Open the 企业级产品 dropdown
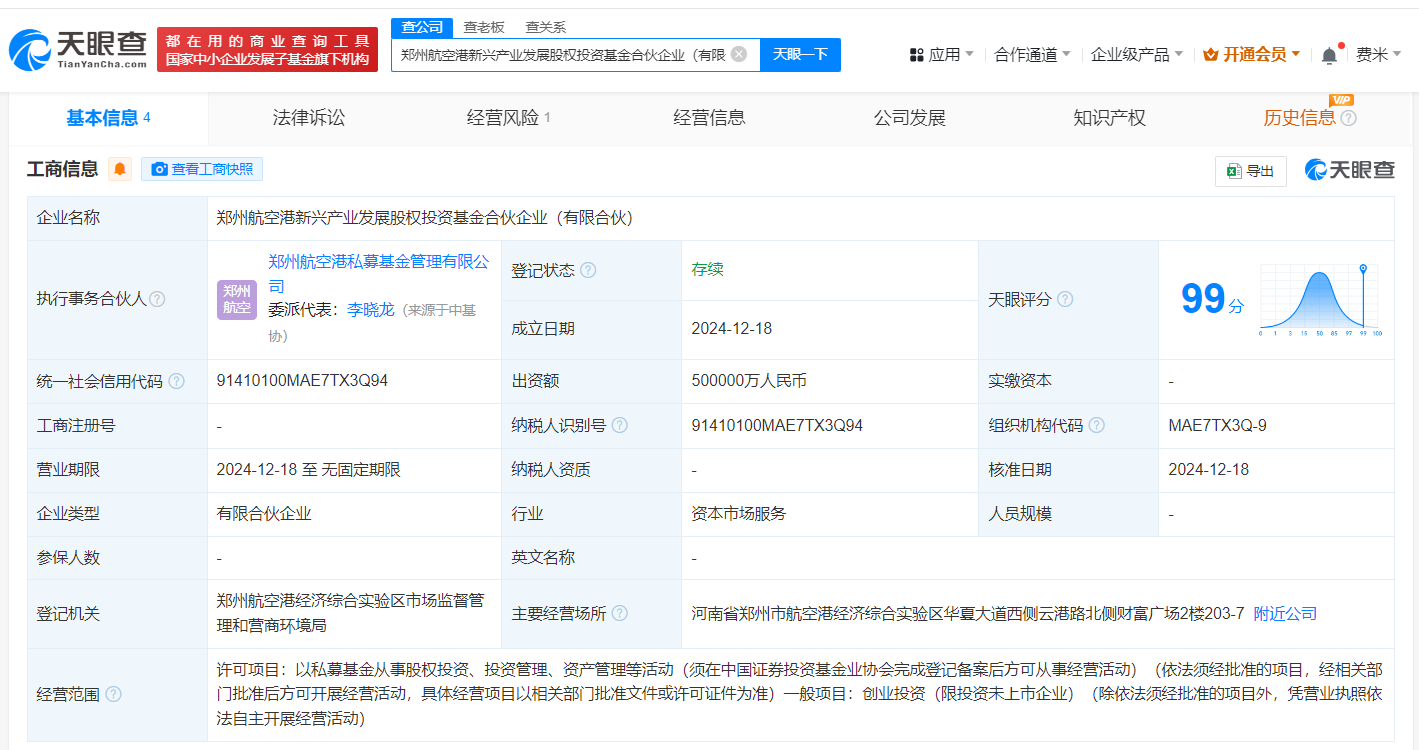This screenshot has height=750, width=1419. point(1136,55)
